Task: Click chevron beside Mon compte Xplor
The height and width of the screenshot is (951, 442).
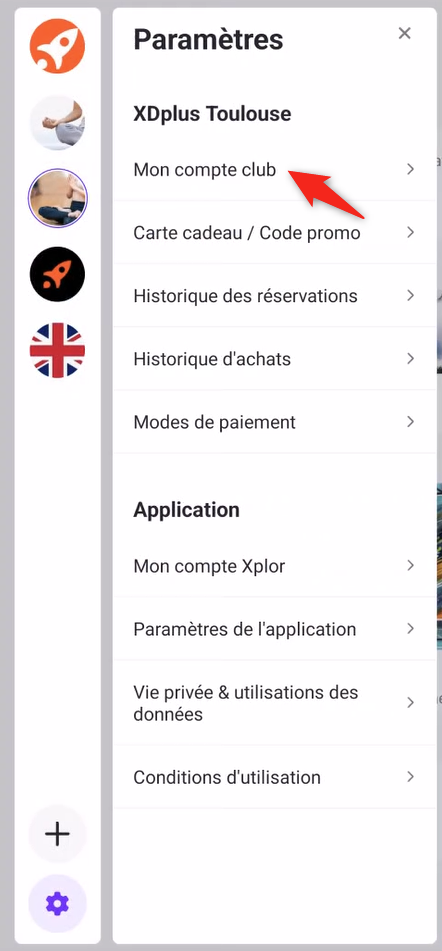Action: click(410, 565)
